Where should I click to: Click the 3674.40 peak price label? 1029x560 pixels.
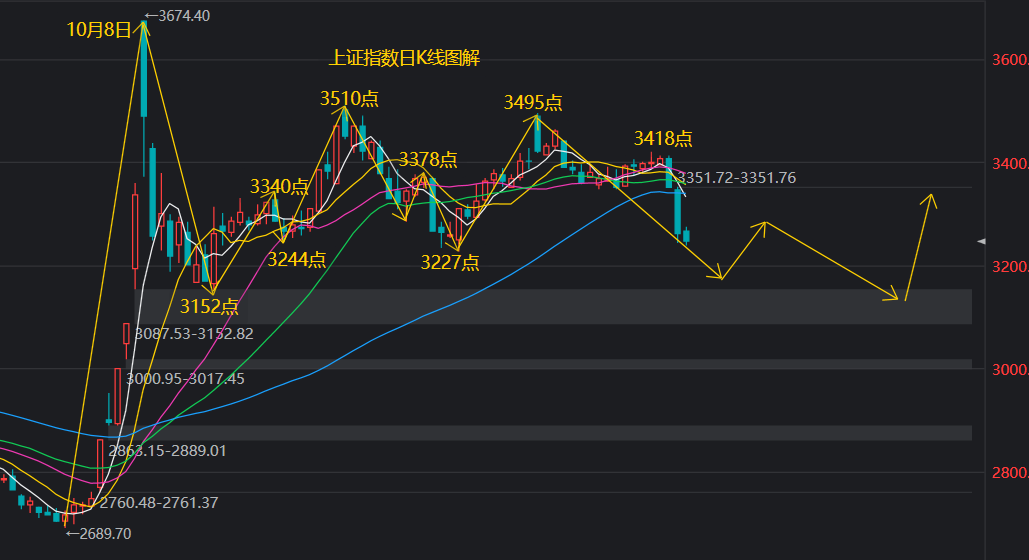click(177, 16)
